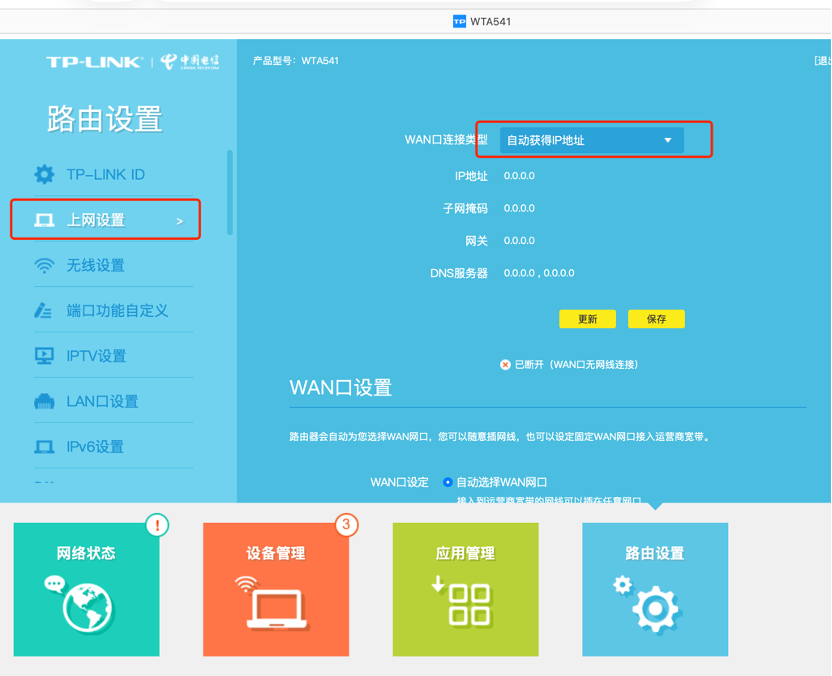Click the WAN口设置 section heading
Image resolution: width=832 pixels, height=676 pixels.
point(341,388)
